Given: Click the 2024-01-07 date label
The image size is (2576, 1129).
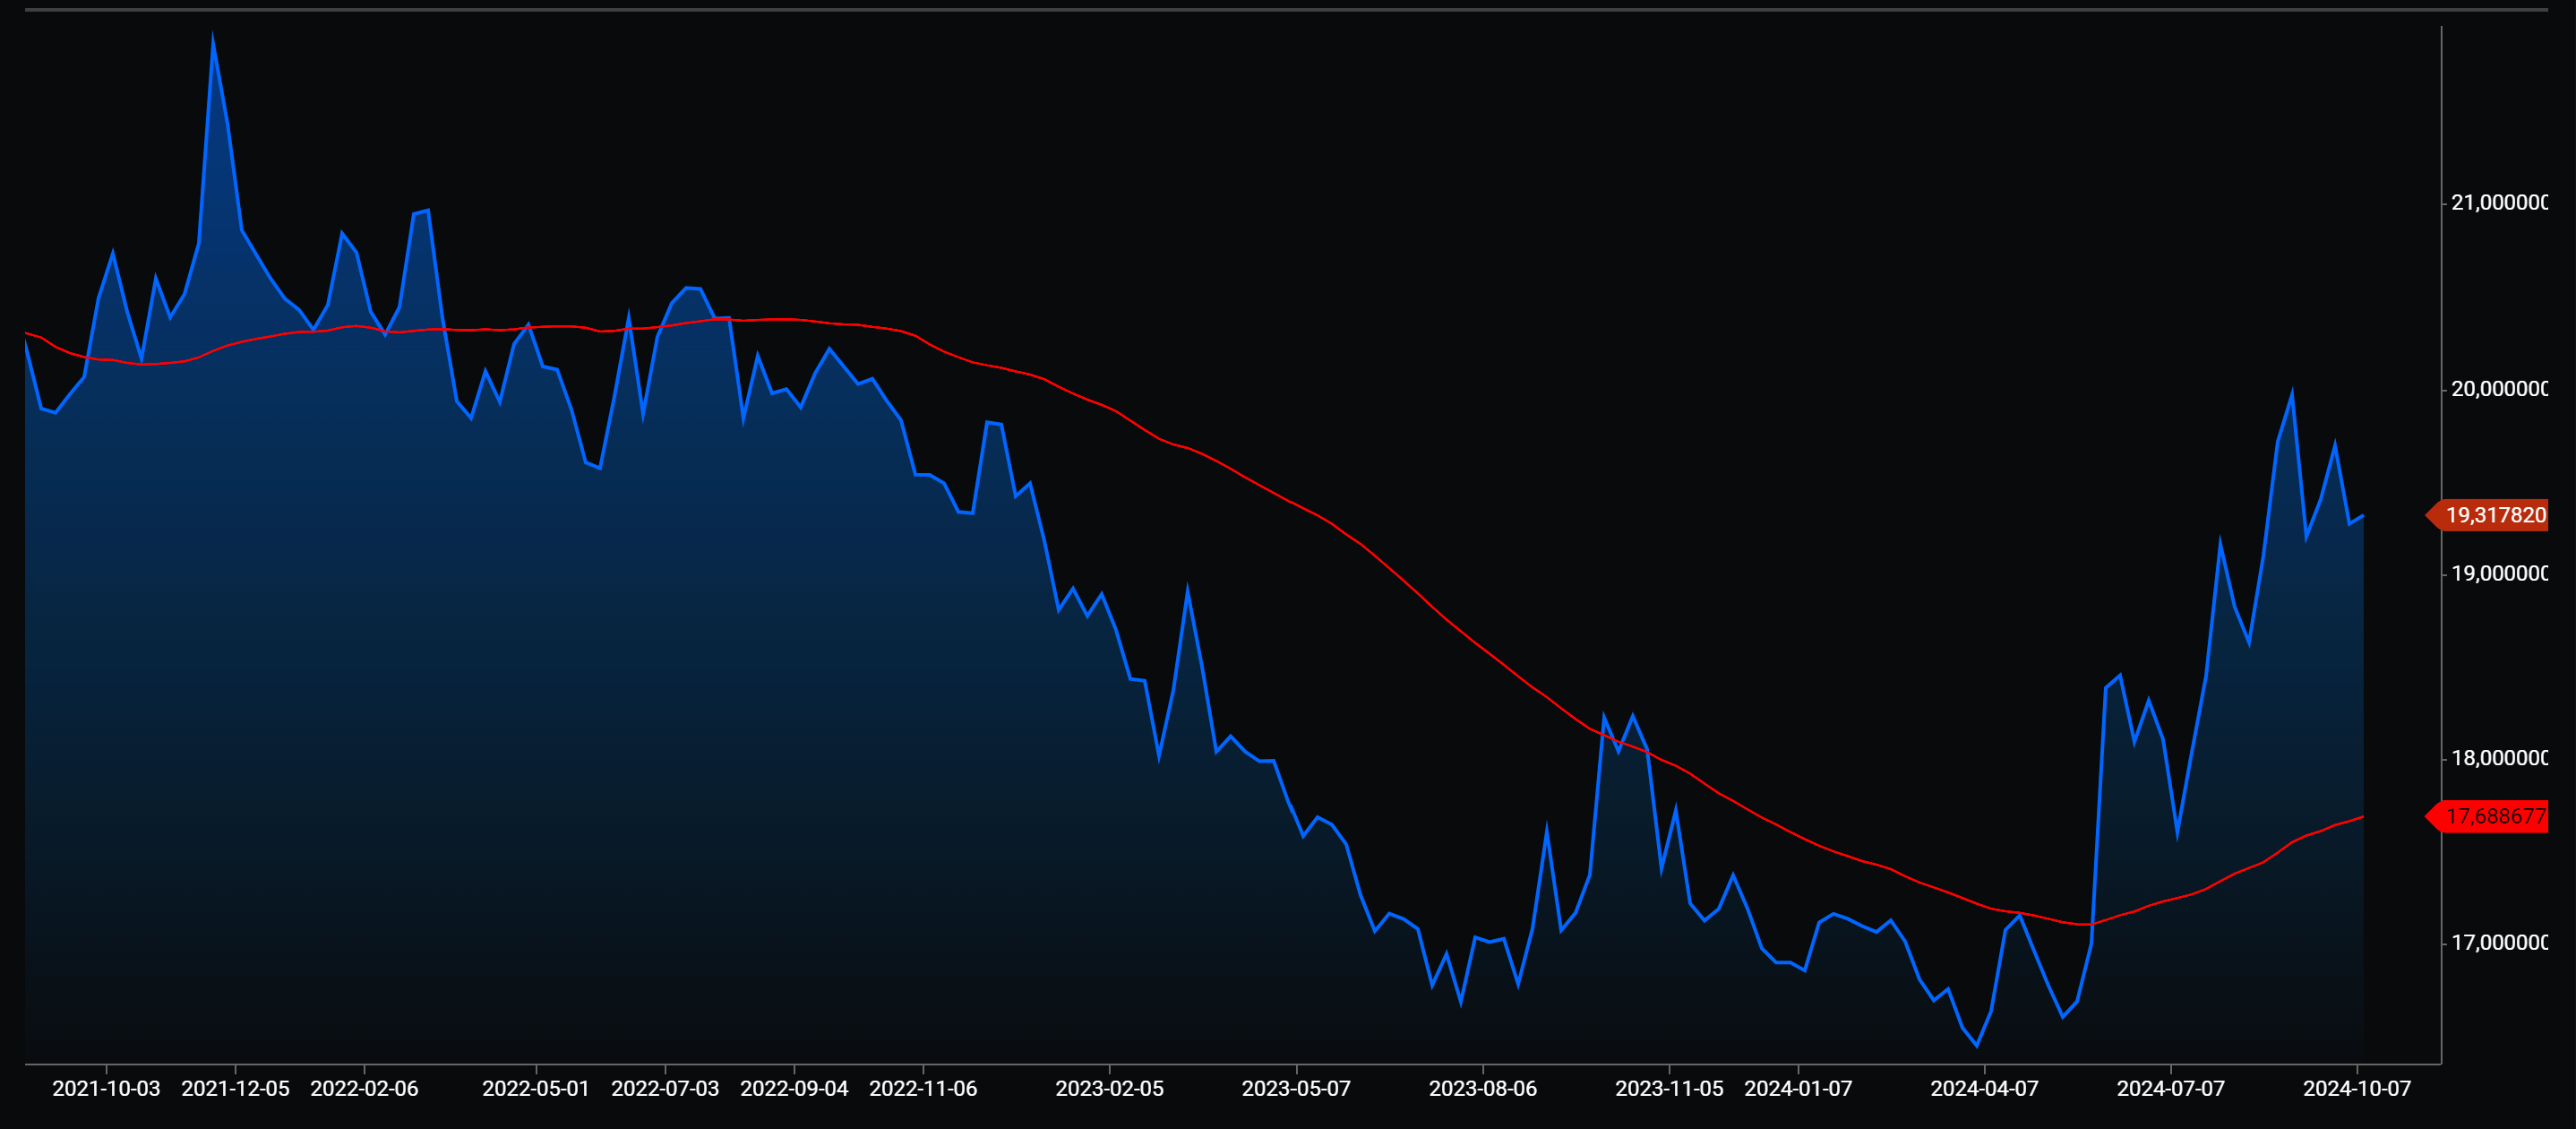Looking at the screenshot, I should [x=1798, y=1088].
